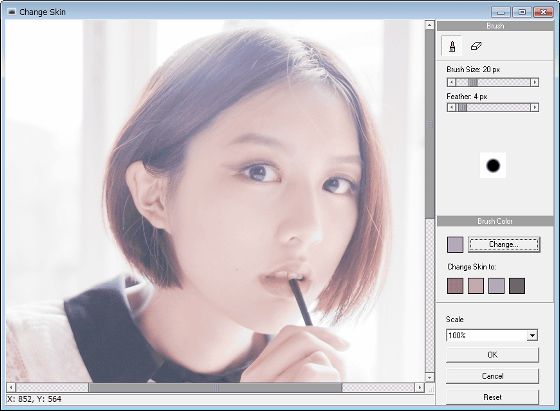Click left arrow of Feather slider
Screen dimensions: 560x411
click(451, 107)
